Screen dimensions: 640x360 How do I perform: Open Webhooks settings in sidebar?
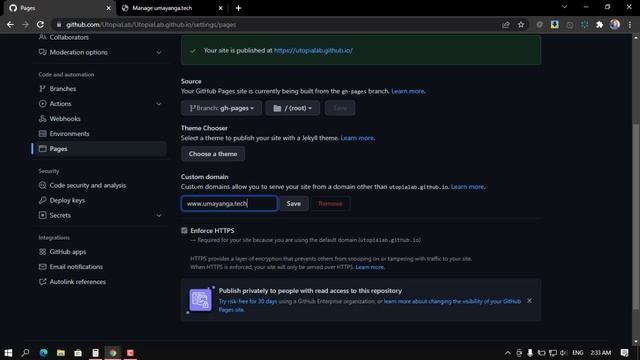pyautogui.click(x=64, y=119)
